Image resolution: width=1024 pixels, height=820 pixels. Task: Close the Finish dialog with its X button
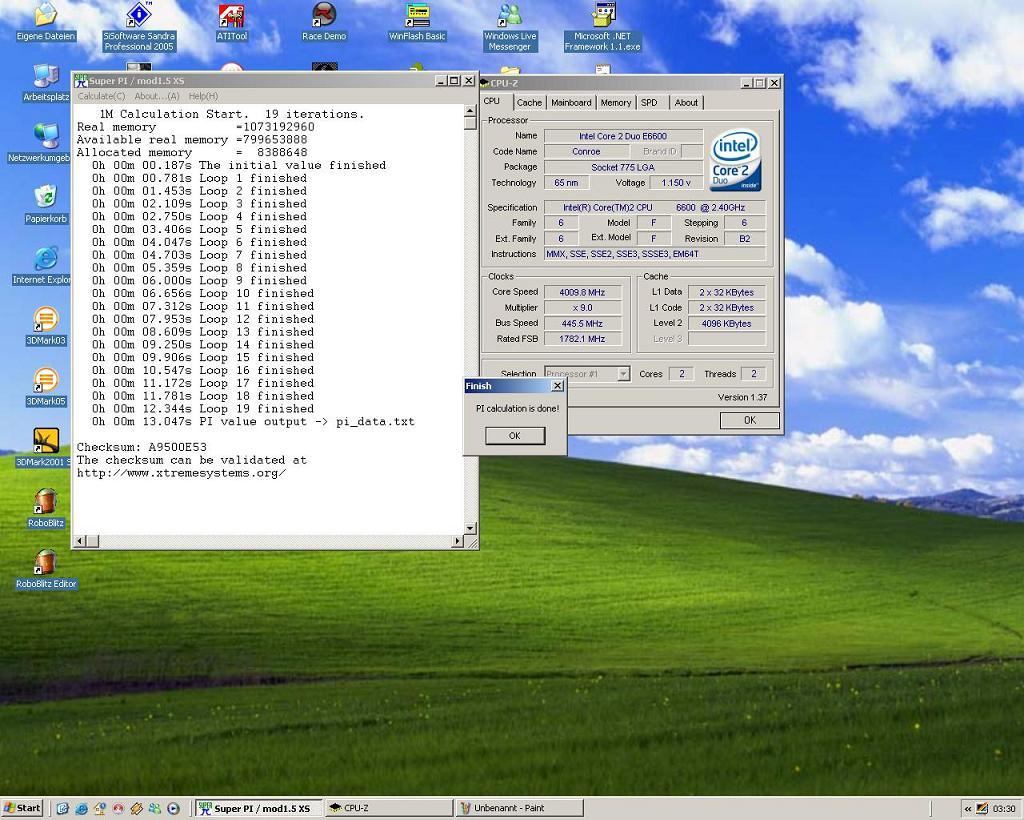coord(558,386)
